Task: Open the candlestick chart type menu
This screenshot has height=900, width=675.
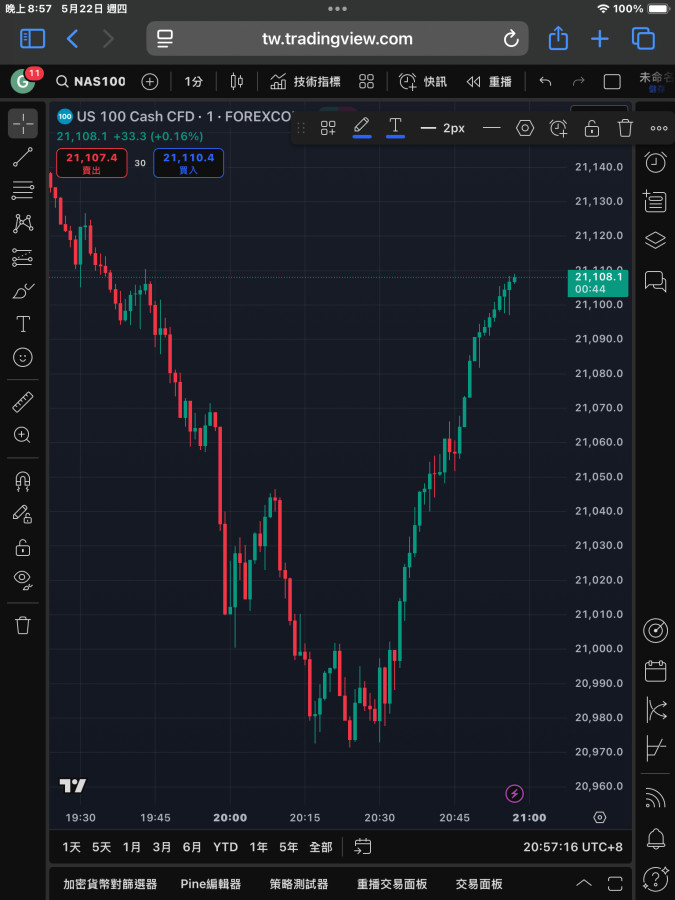Action: [x=236, y=82]
